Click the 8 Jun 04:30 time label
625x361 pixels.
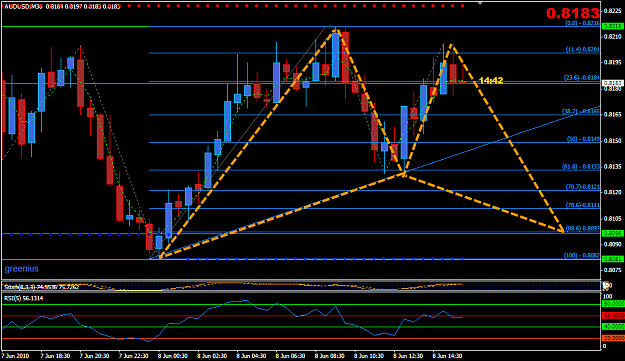[x=252, y=355]
